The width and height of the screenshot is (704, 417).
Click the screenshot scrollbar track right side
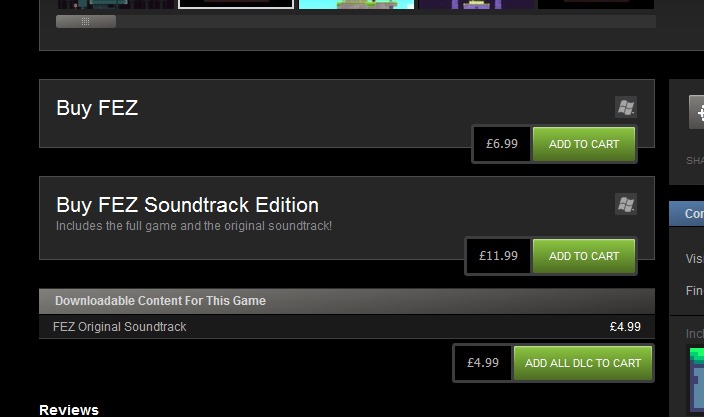[400, 21]
